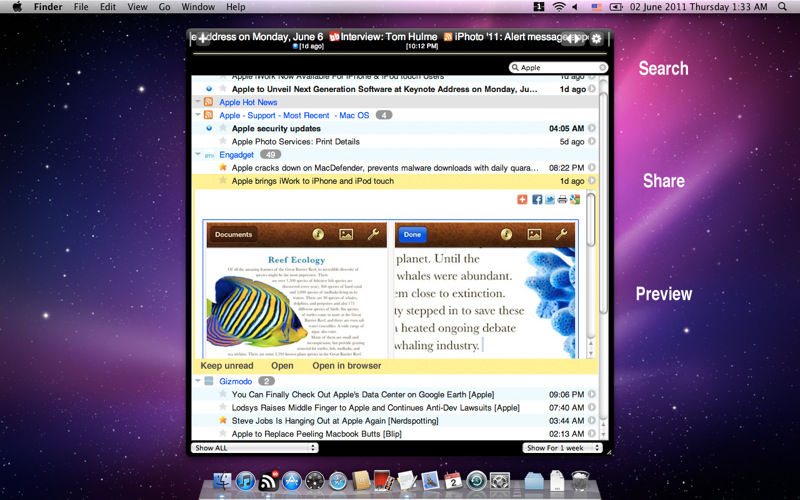
Task: Open the Window menu
Action: (198, 7)
